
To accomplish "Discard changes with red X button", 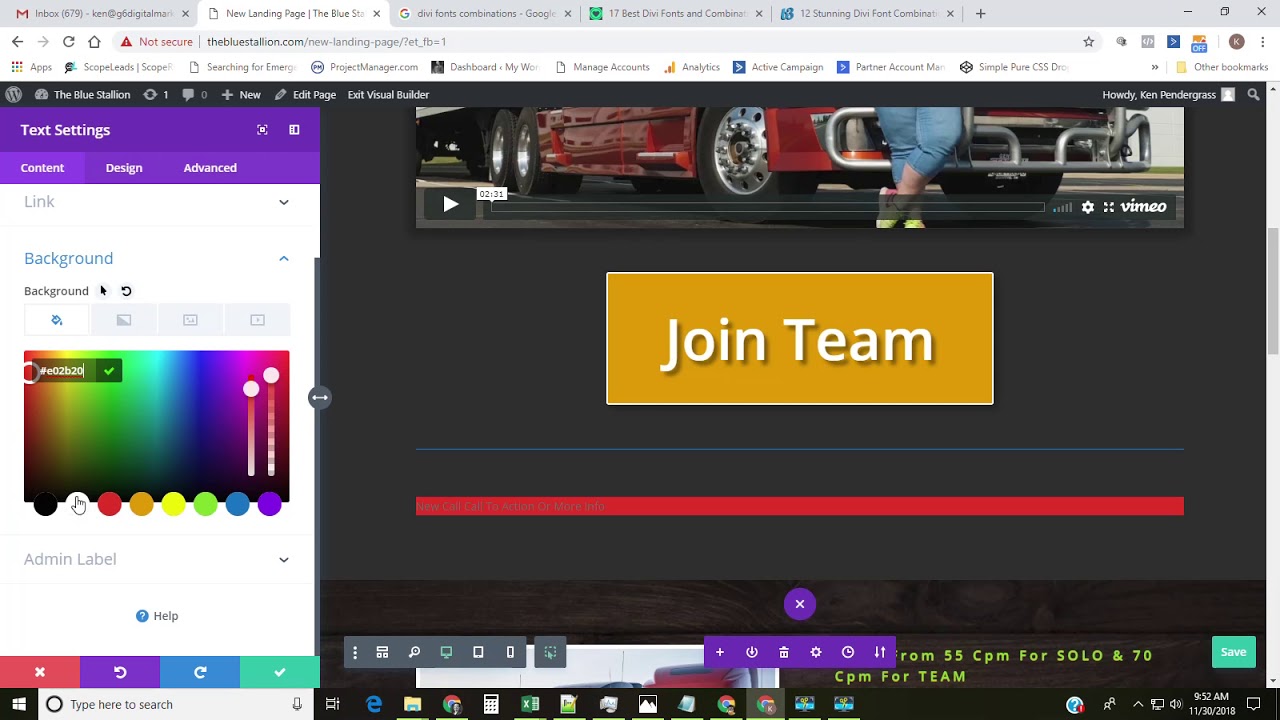I will 40,672.
